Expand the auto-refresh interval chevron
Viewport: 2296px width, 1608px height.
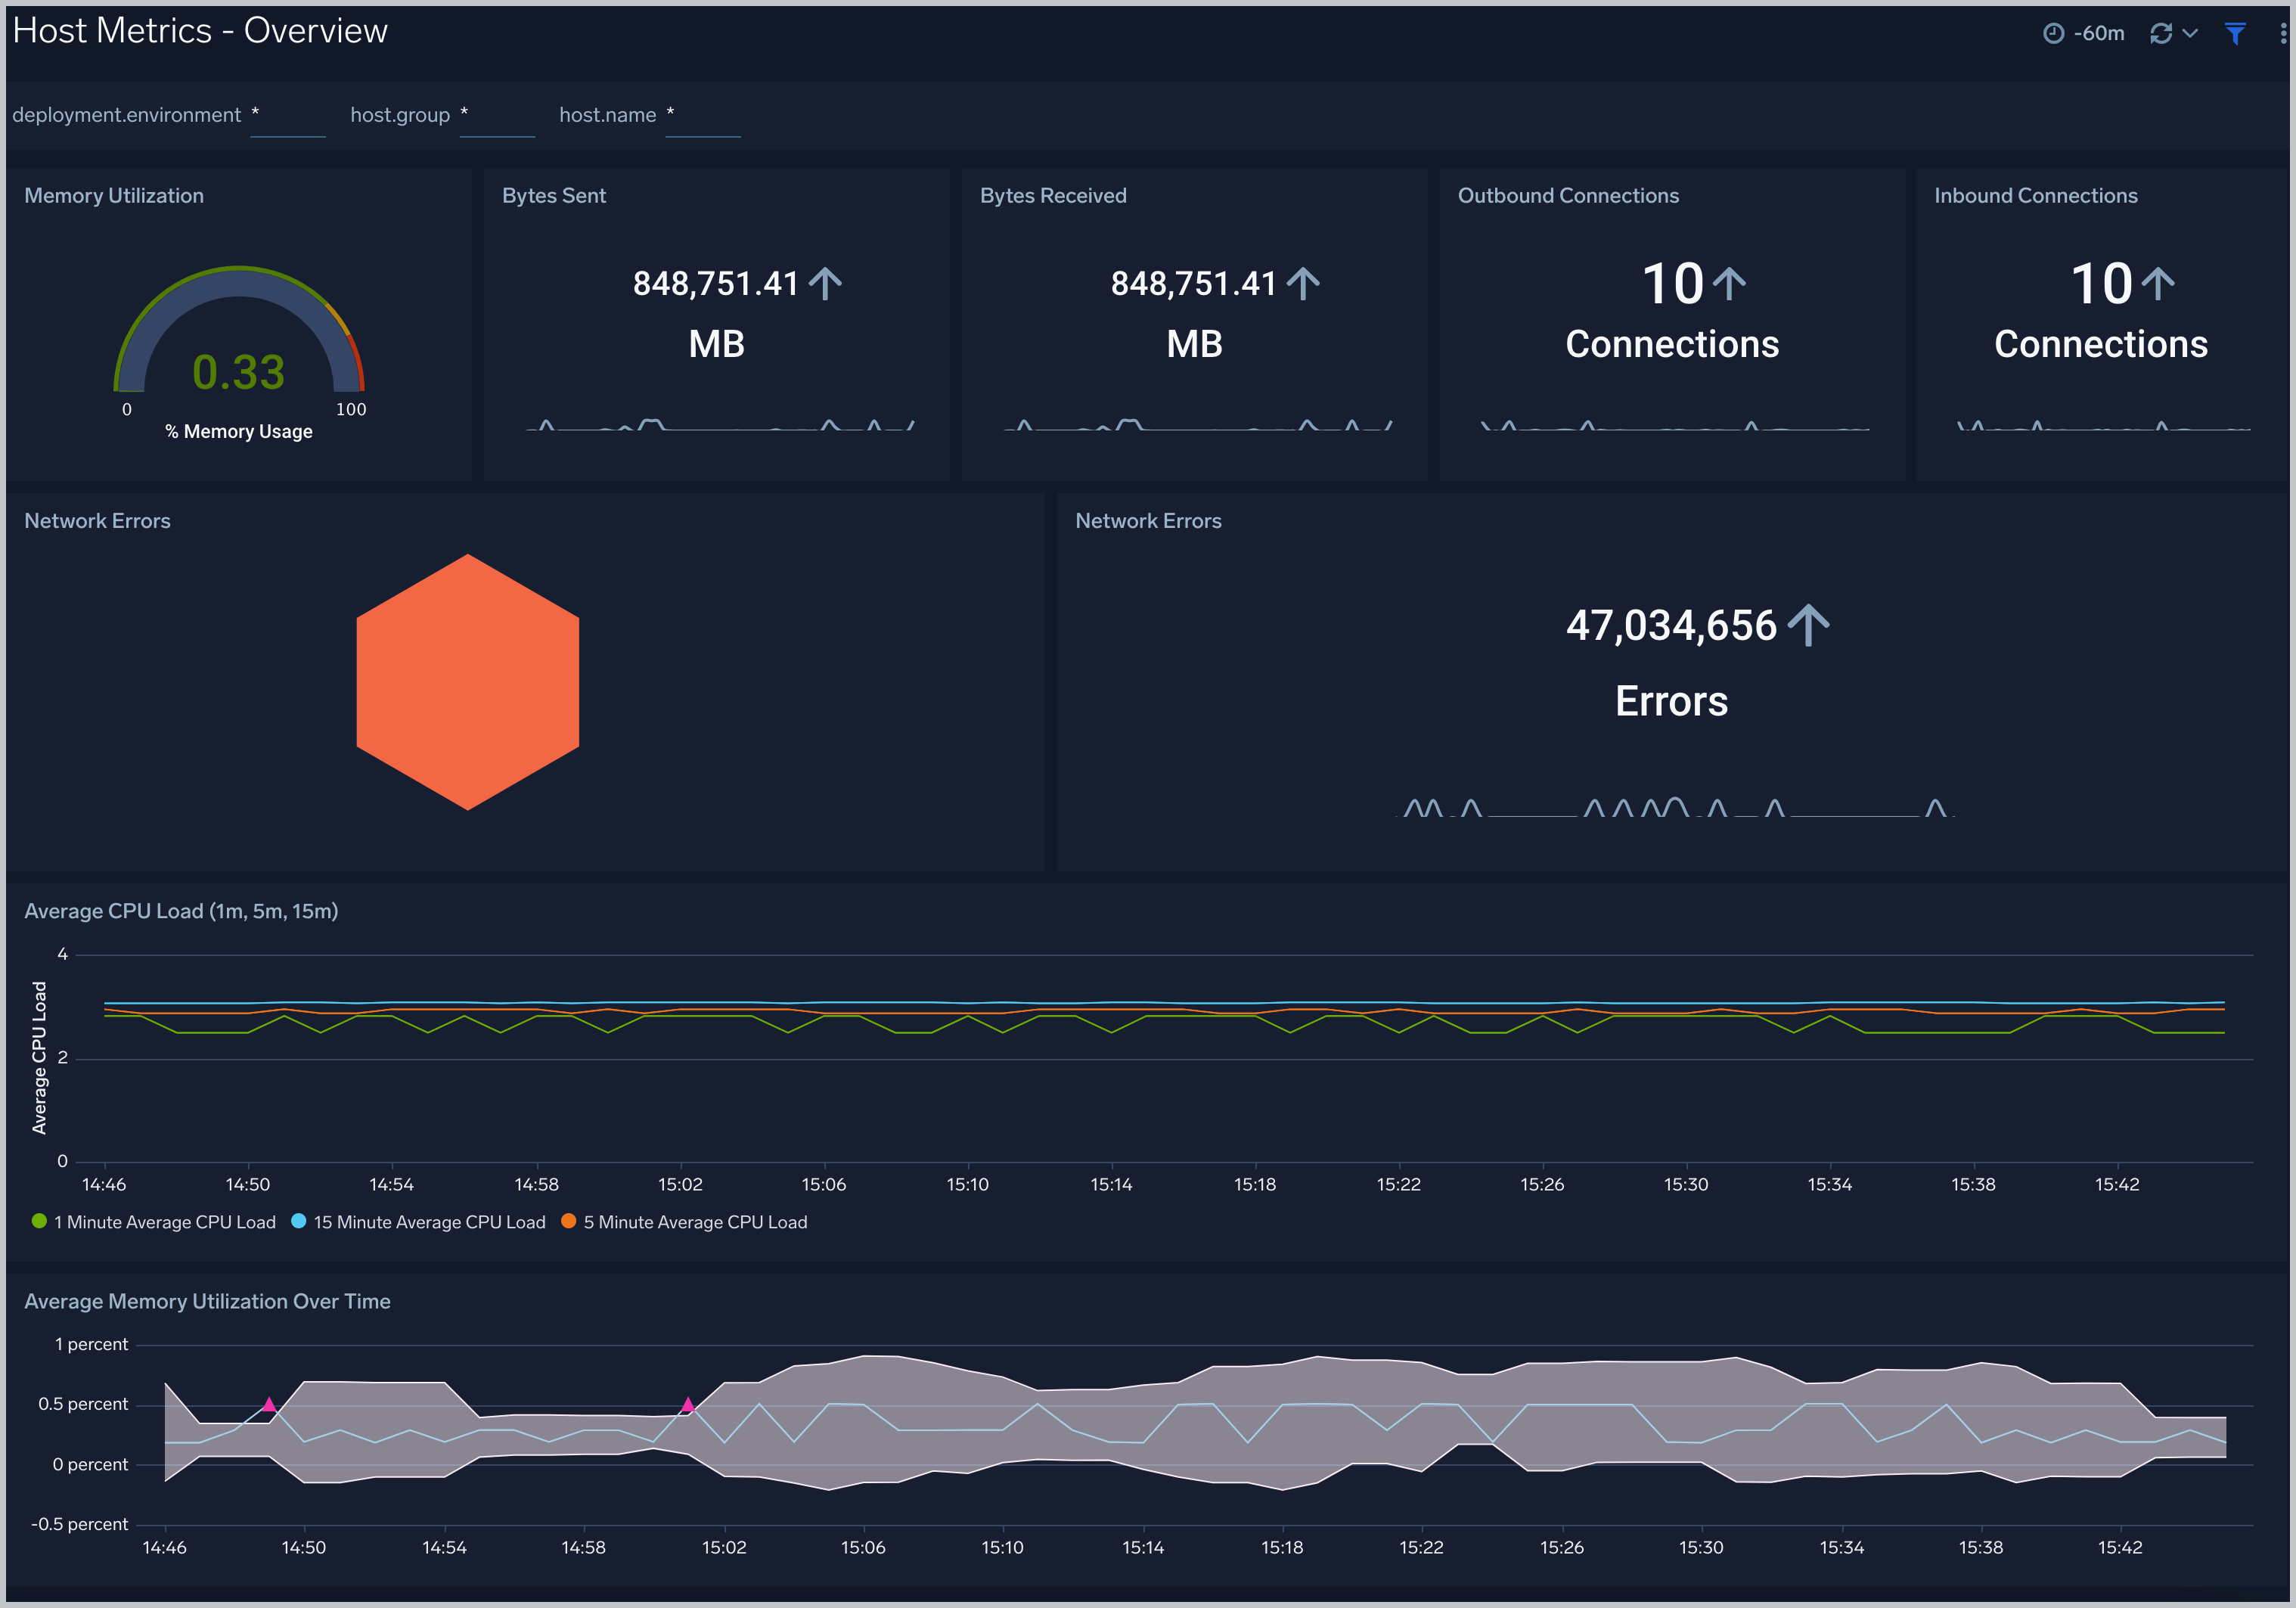tap(2189, 34)
